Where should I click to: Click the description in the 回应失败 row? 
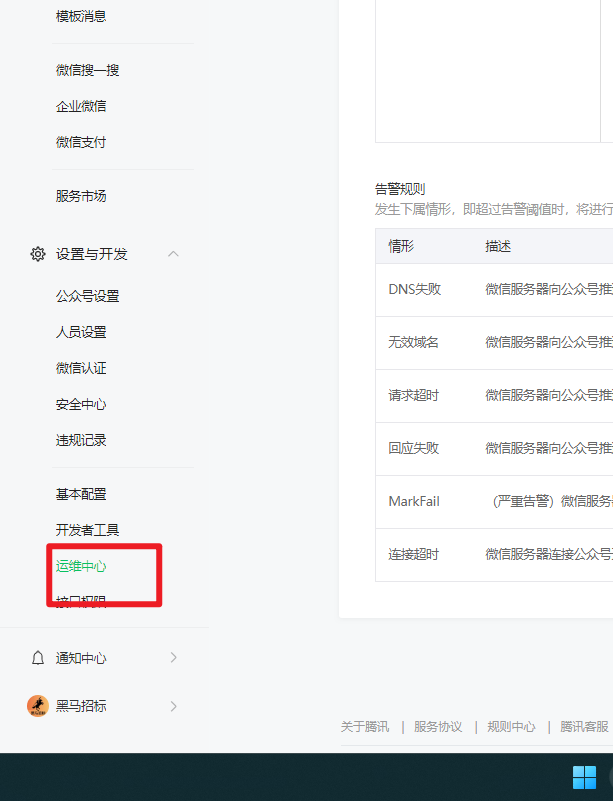(549, 448)
